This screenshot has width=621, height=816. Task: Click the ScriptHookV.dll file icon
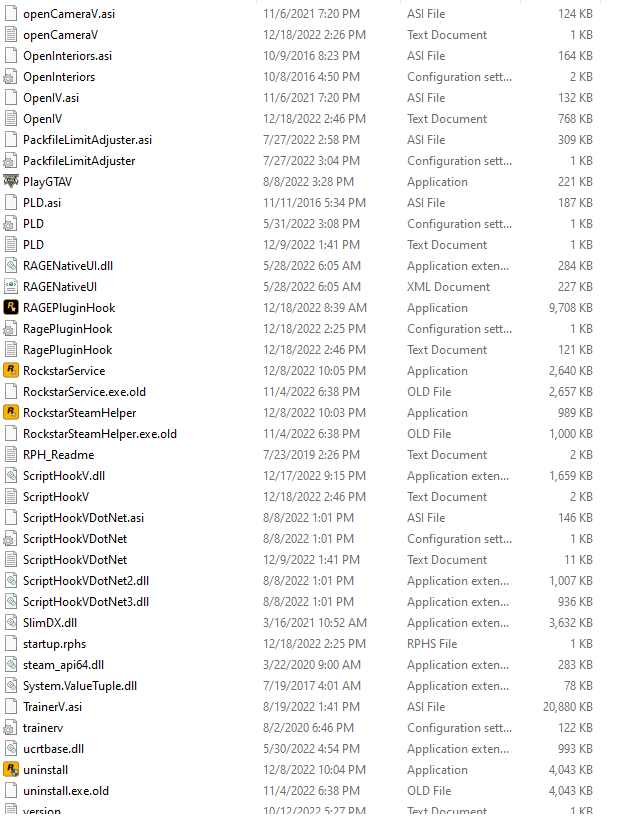tap(10, 476)
